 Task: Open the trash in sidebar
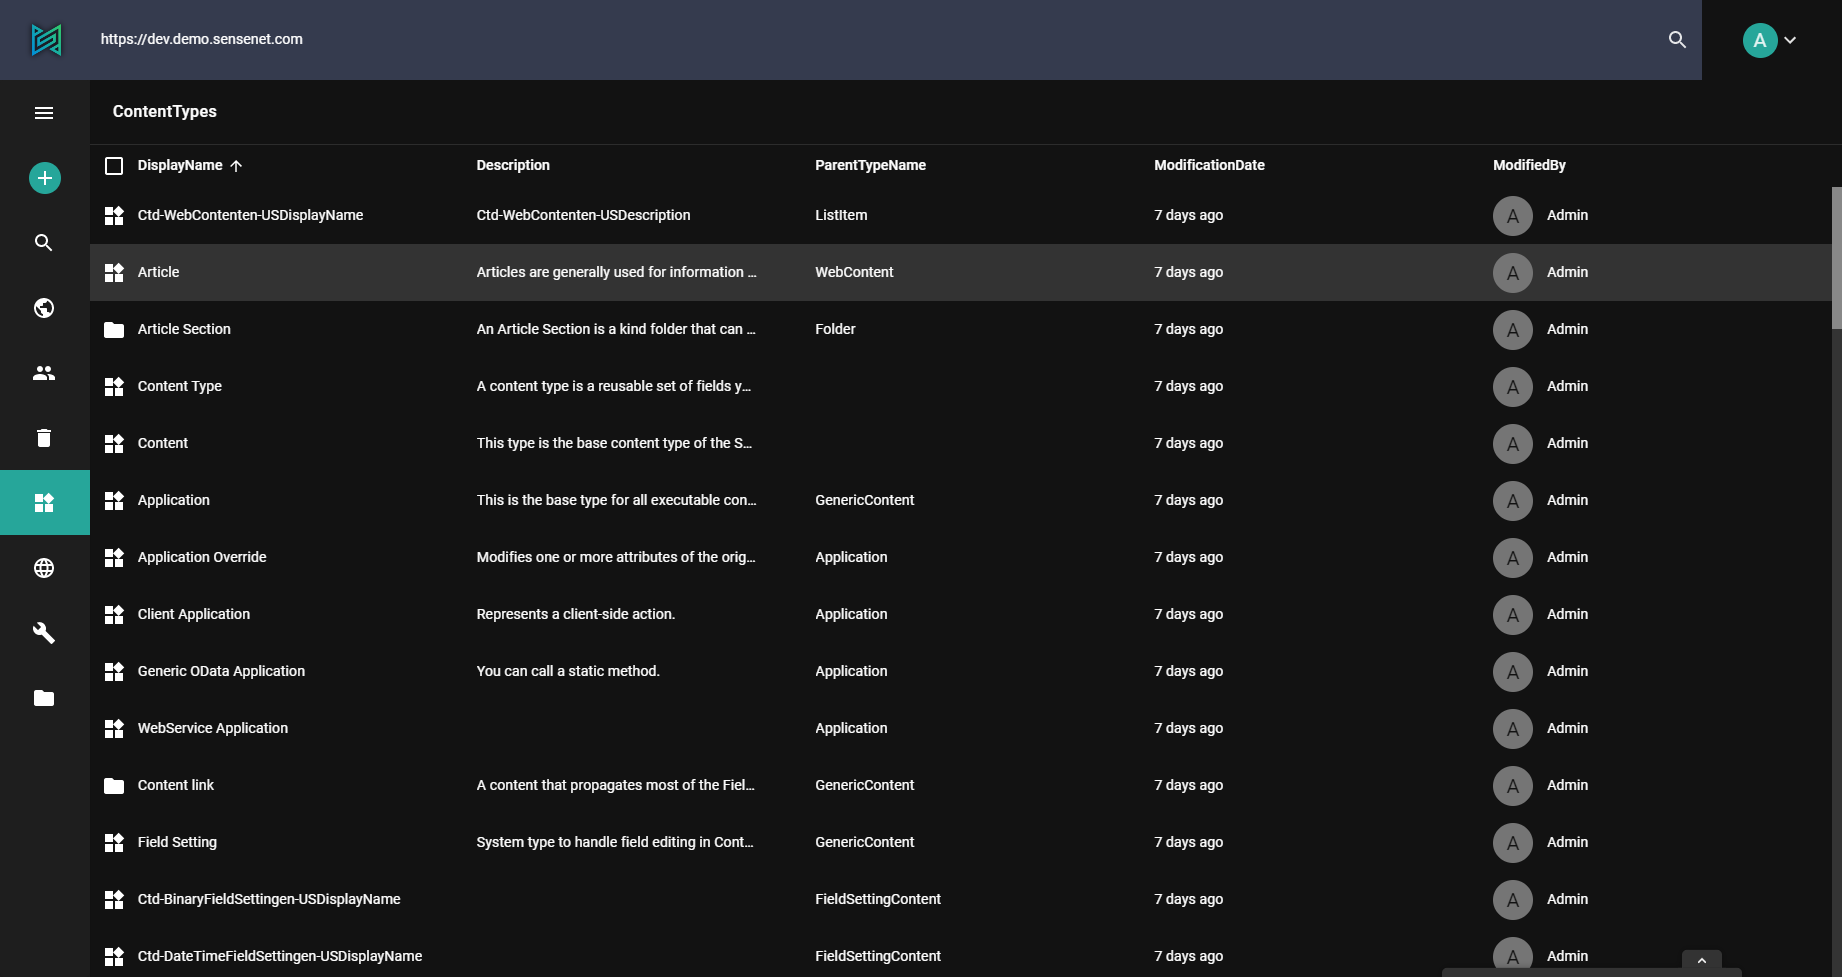point(44,438)
